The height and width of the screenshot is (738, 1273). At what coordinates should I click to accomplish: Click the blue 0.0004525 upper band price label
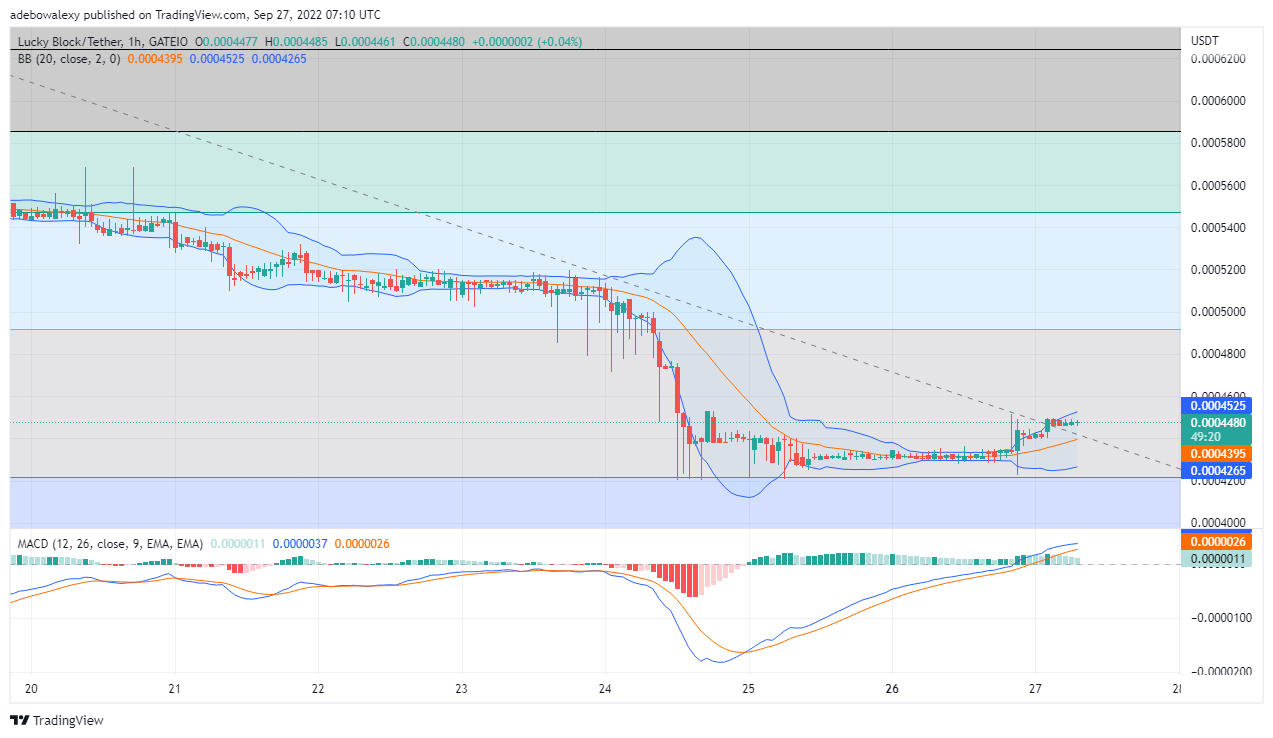[x=1218, y=405]
